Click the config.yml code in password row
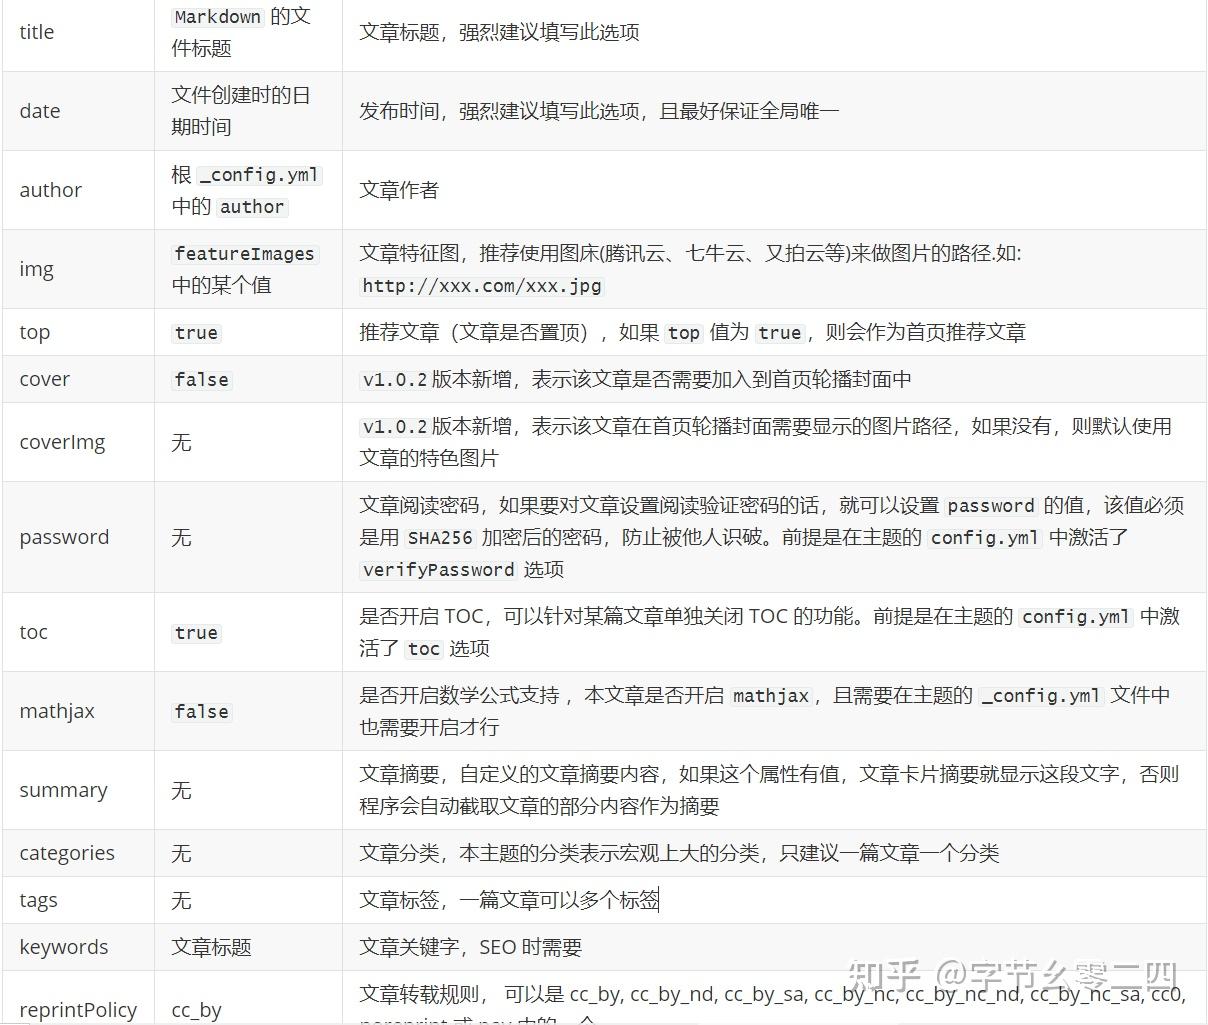This screenshot has width=1208, height=1025. click(x=983, y=538)
